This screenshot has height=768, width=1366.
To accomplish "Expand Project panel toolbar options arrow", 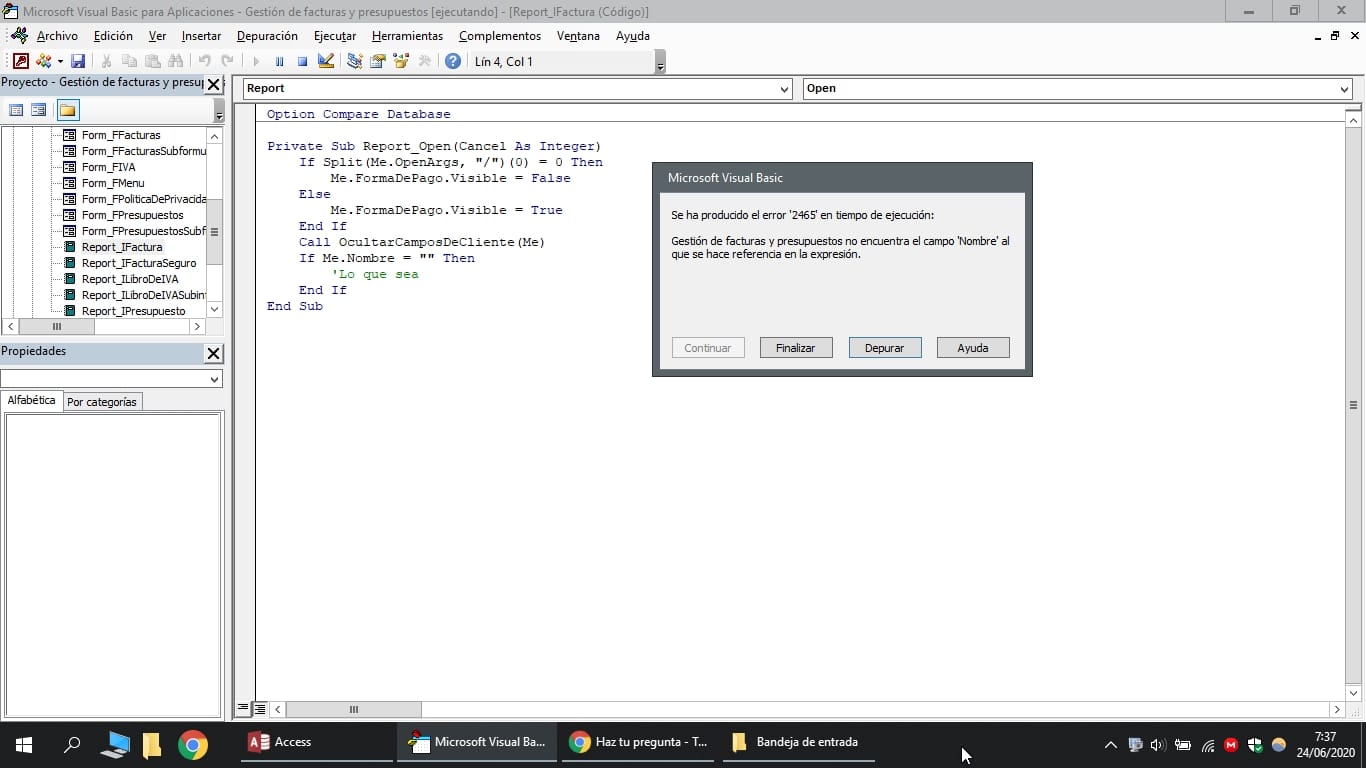I will (219, 111).
